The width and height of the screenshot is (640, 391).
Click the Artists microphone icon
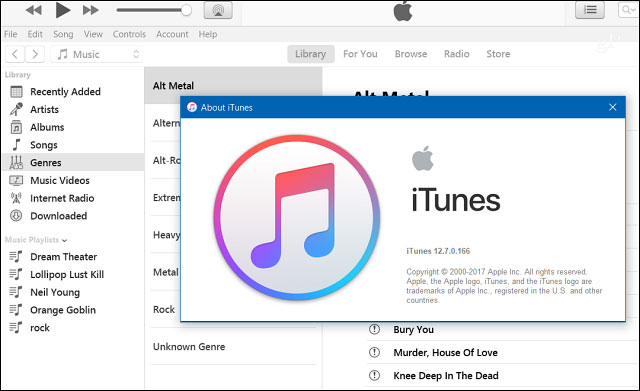[x=16, y=109]
